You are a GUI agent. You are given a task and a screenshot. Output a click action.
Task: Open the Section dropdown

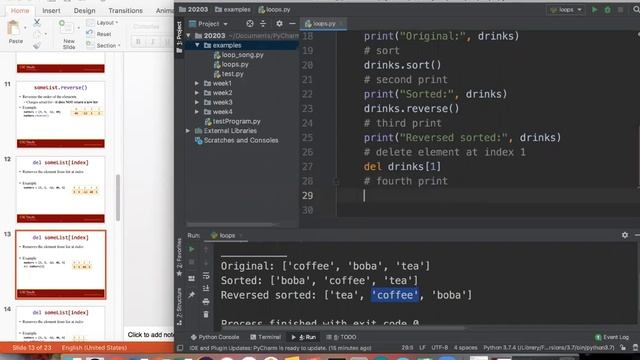tap(104, 46)
